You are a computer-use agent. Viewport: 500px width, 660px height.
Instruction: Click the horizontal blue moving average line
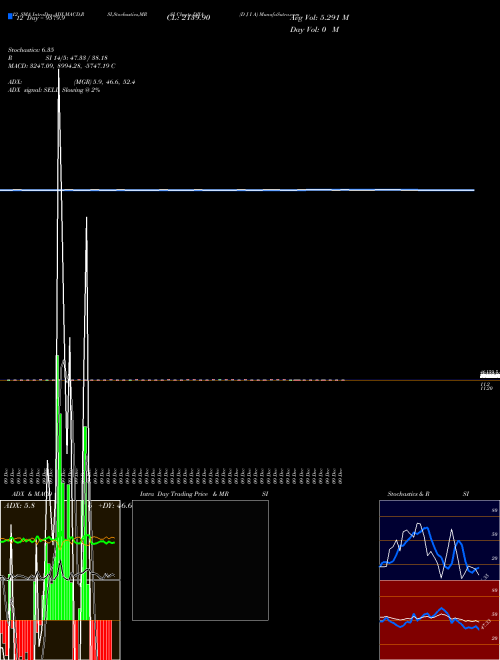point(237,190)
